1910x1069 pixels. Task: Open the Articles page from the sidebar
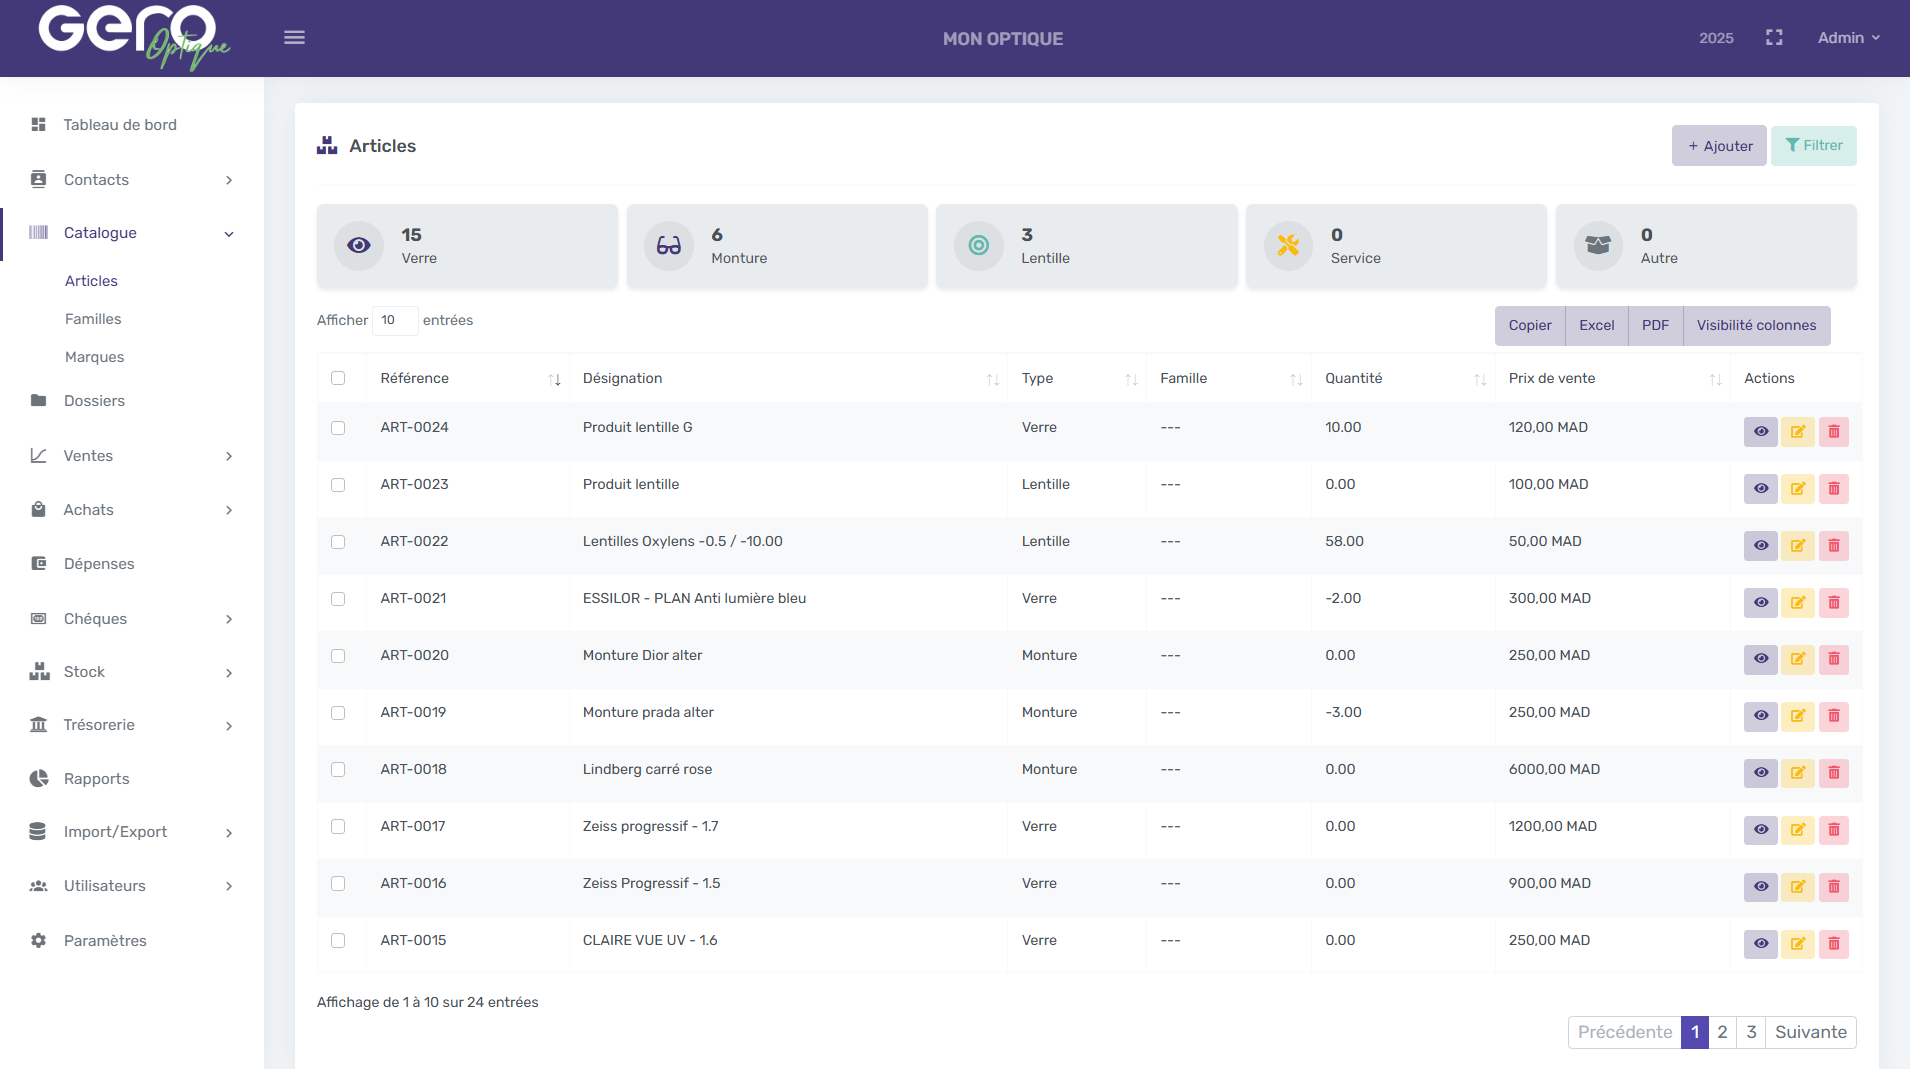(x=91, y=281)
